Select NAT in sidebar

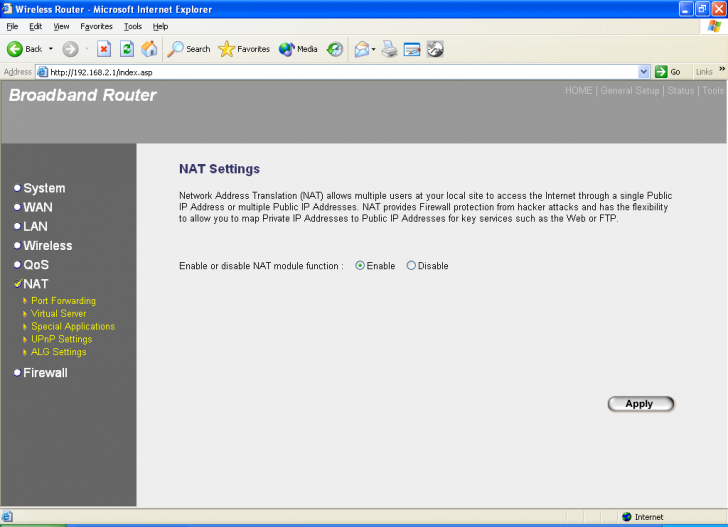(x=35, y=284)
